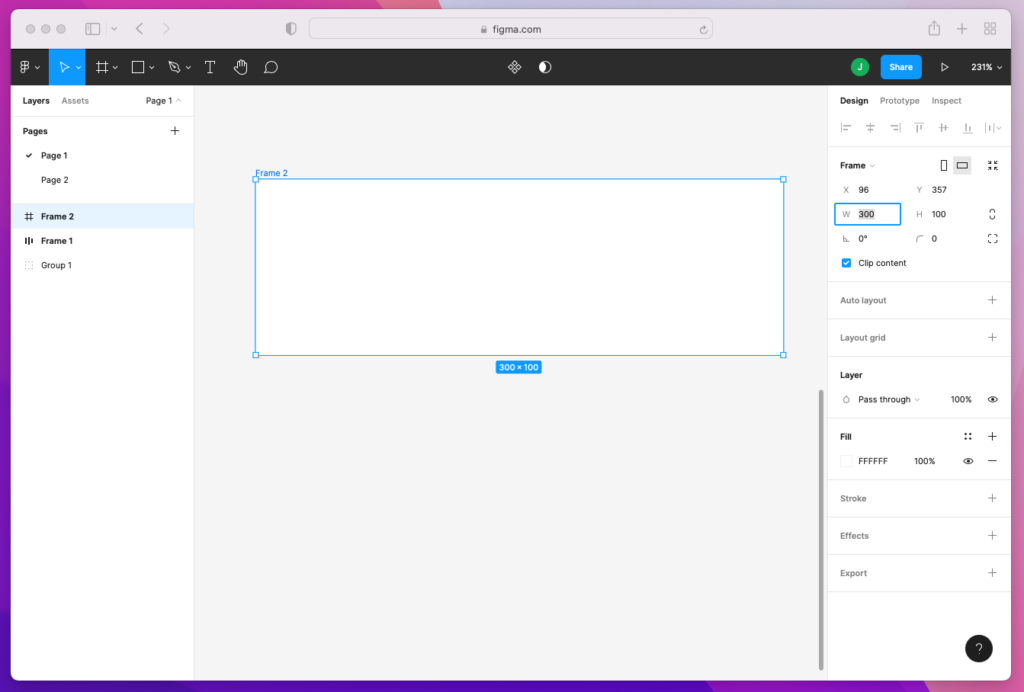This screenshot has height=692, width=1024.
Task: Click the Present play icon
Action: click(x=944, y=67)
